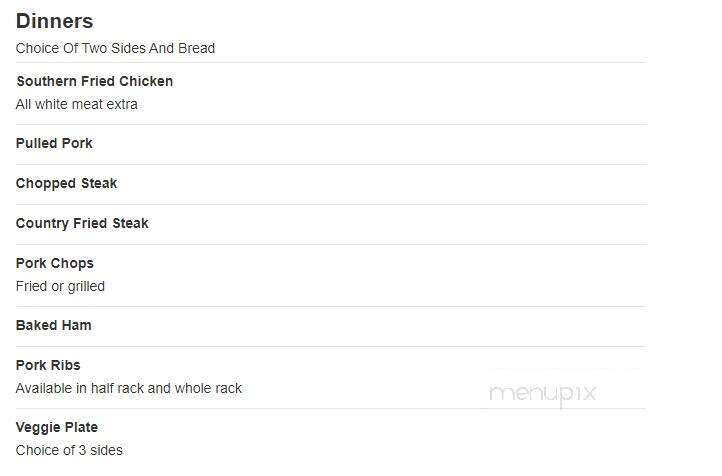
Task: Click the word Steak in Chopped Steak
Action: click(99, 184)
